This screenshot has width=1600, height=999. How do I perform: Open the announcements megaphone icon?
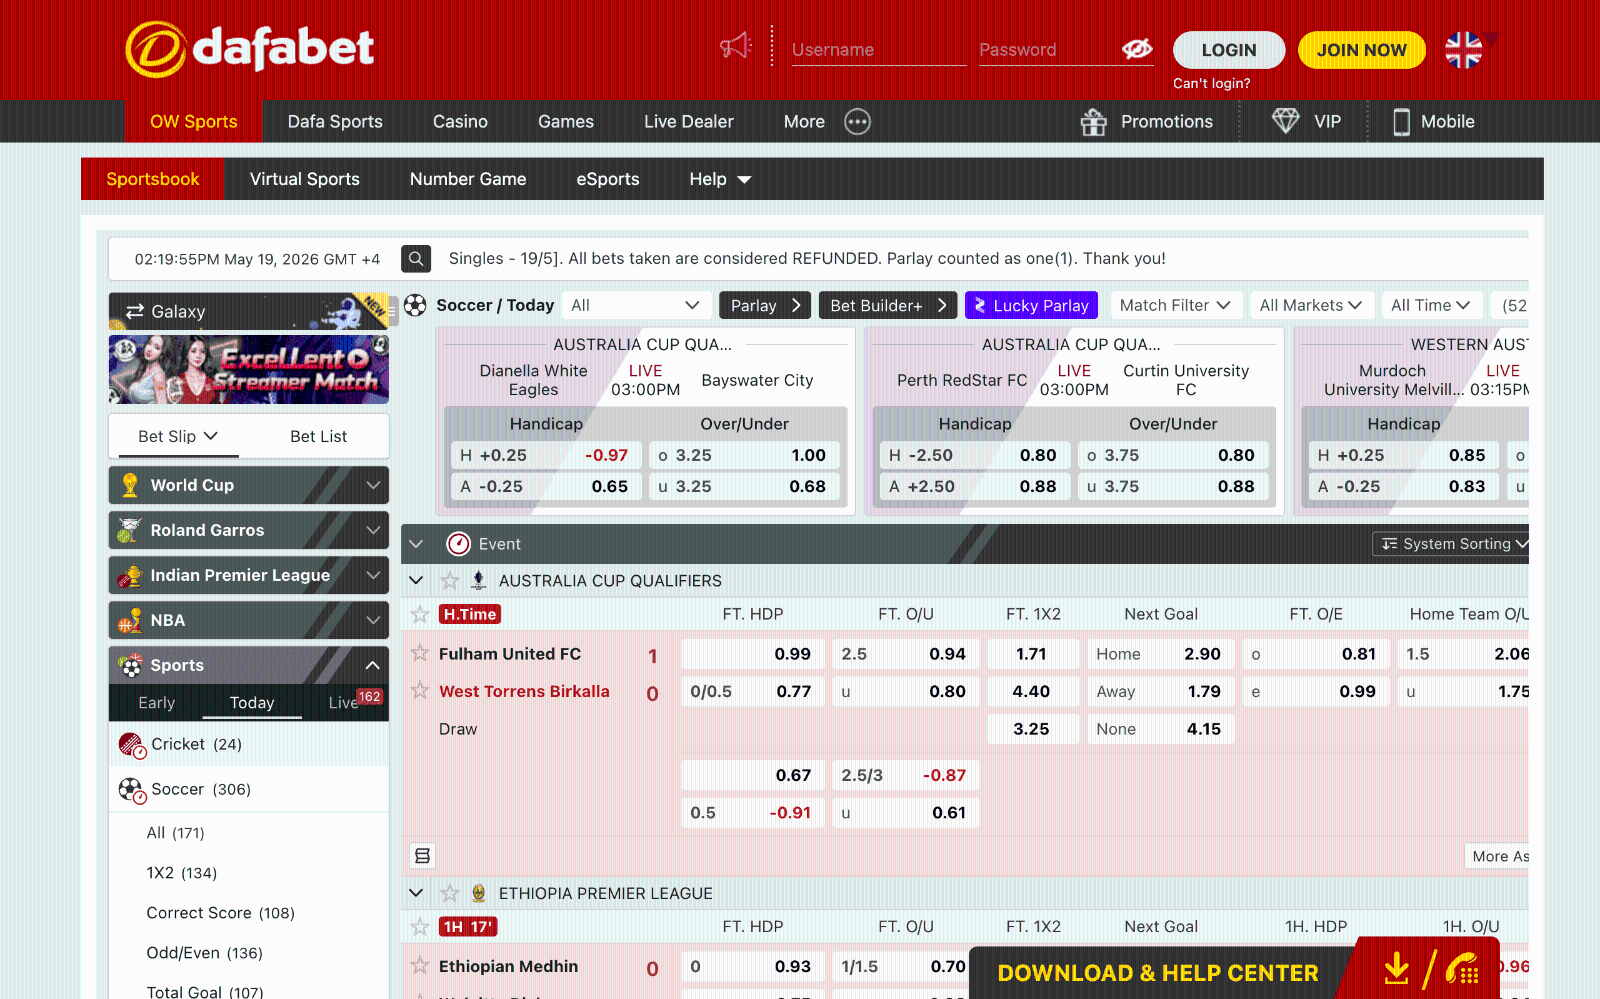click(736, 46)
